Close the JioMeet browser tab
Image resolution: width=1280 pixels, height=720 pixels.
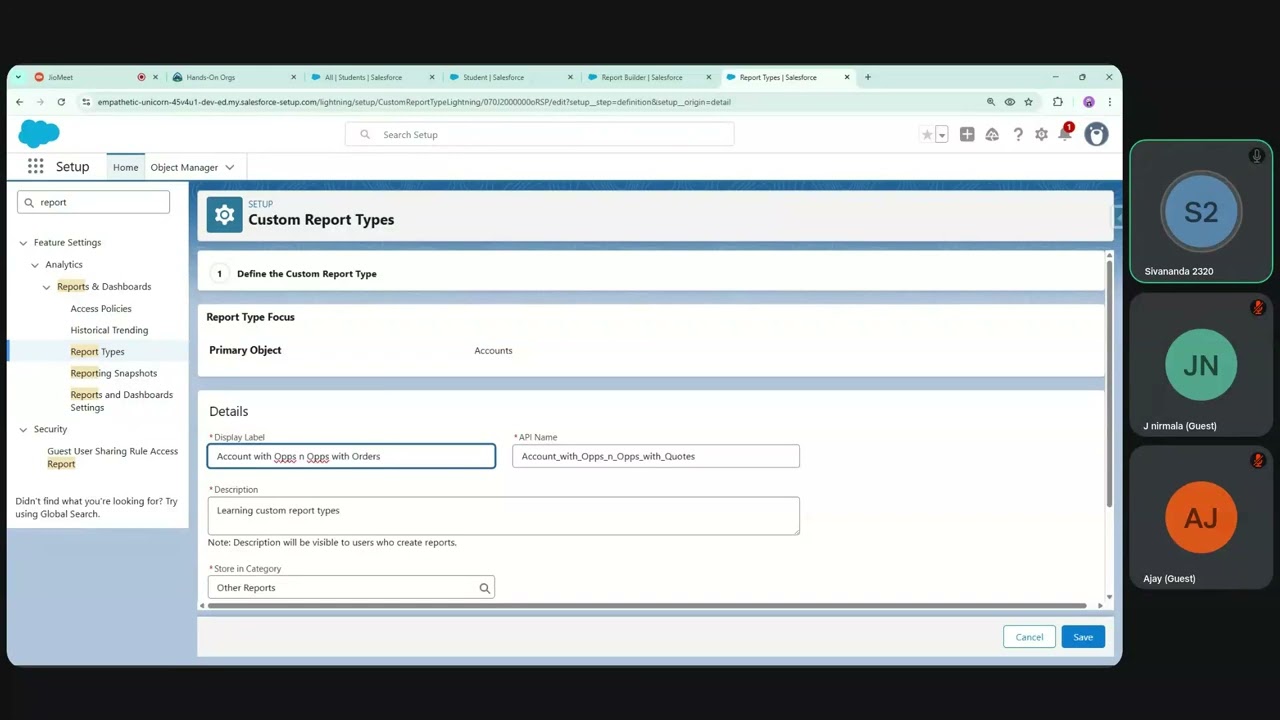[x=155, y=77]
